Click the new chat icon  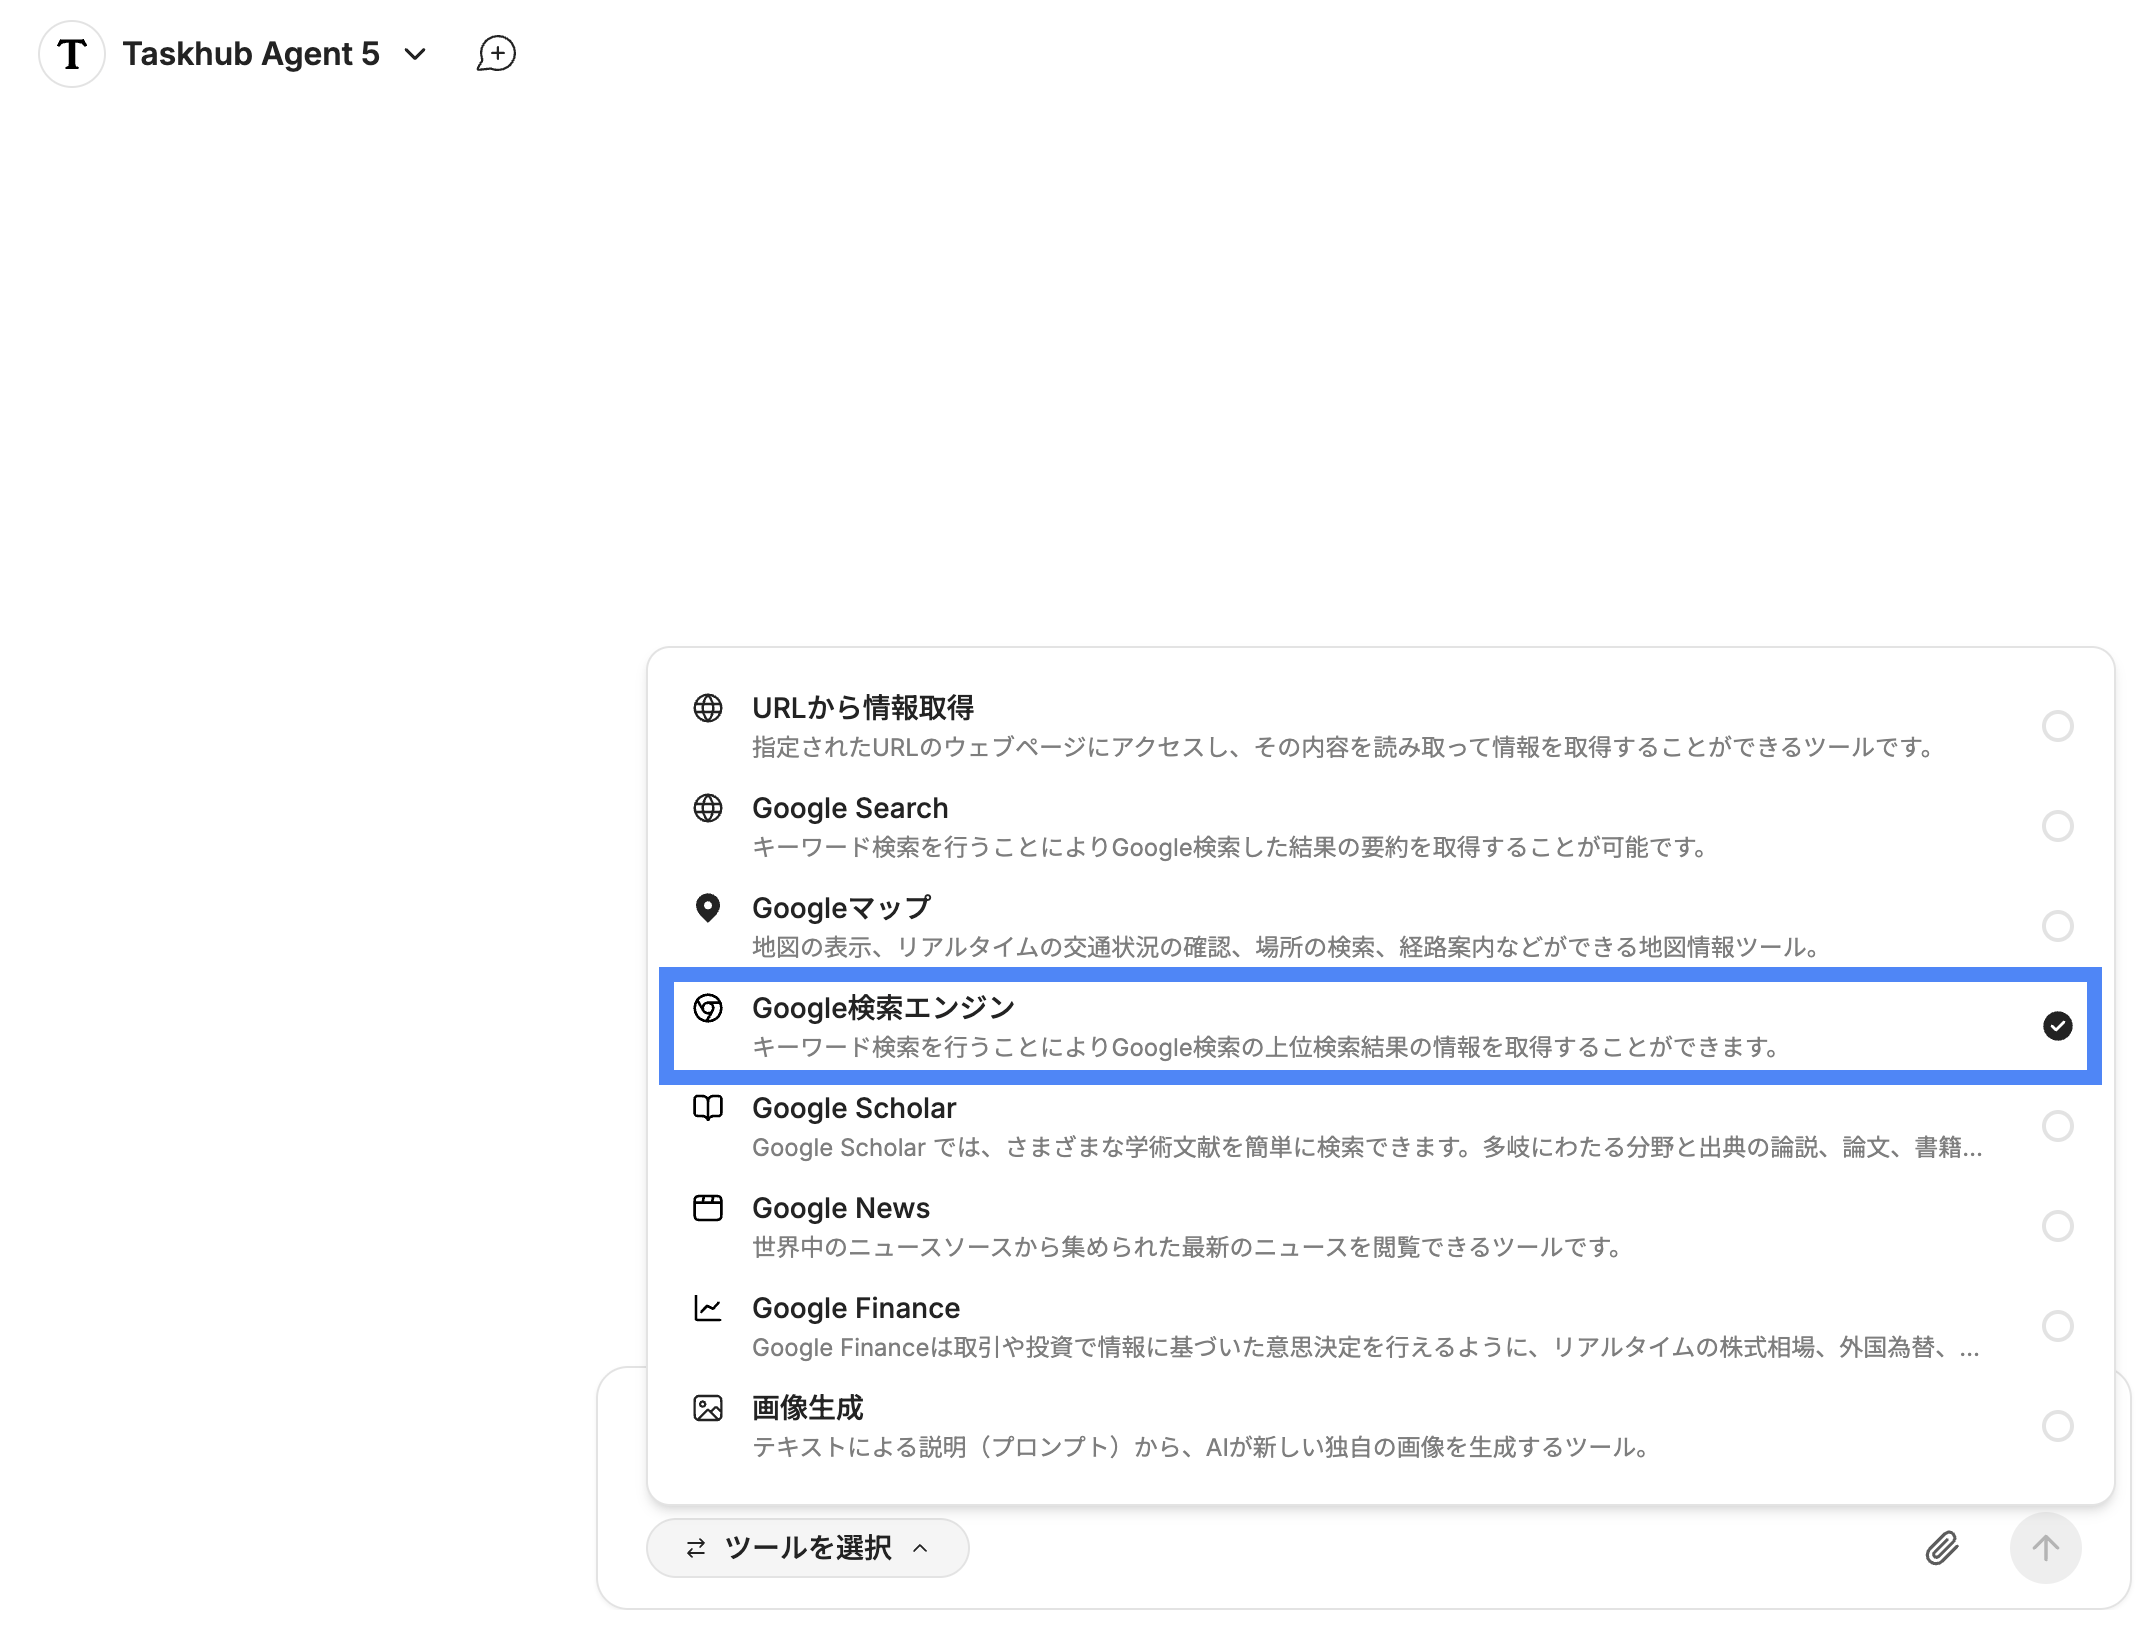pos(496,54)
